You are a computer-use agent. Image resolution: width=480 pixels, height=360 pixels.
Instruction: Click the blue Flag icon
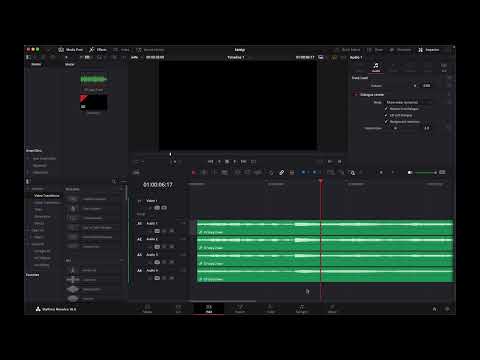303,172
